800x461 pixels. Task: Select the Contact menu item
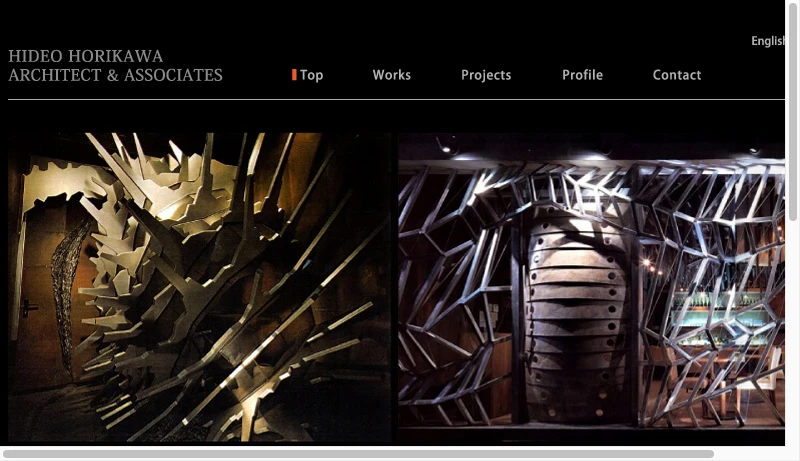[x=676, y=75]
